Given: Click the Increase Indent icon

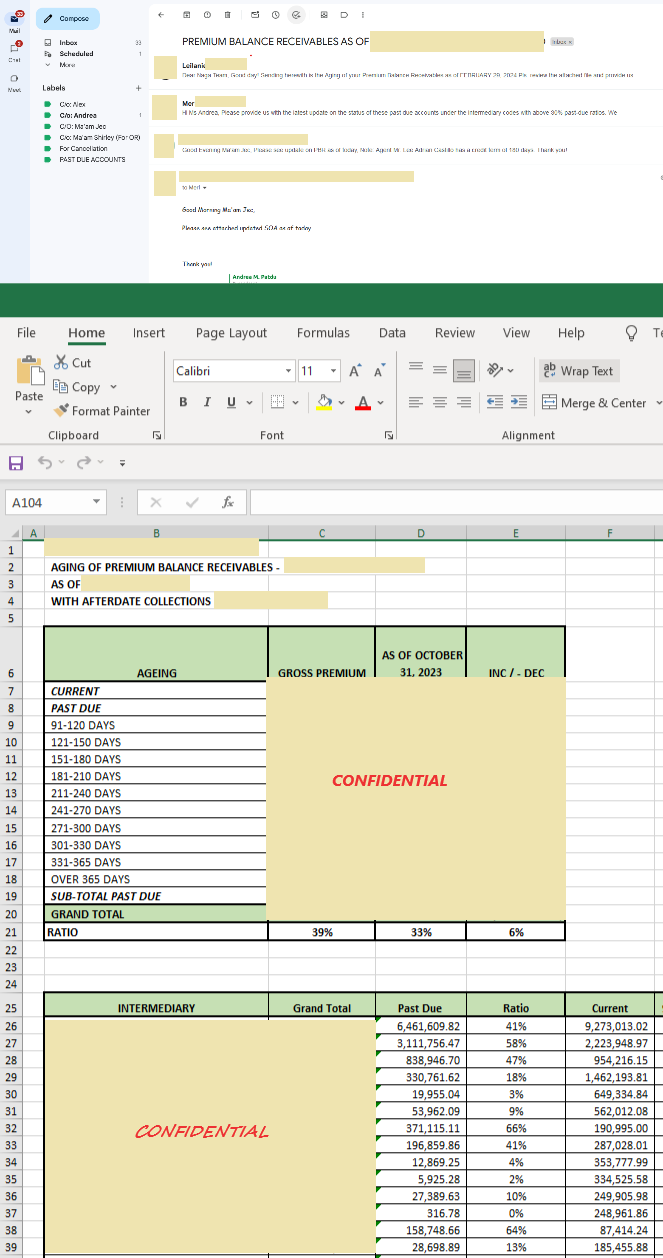Looking at the screenshot, I should click(520, 402).
